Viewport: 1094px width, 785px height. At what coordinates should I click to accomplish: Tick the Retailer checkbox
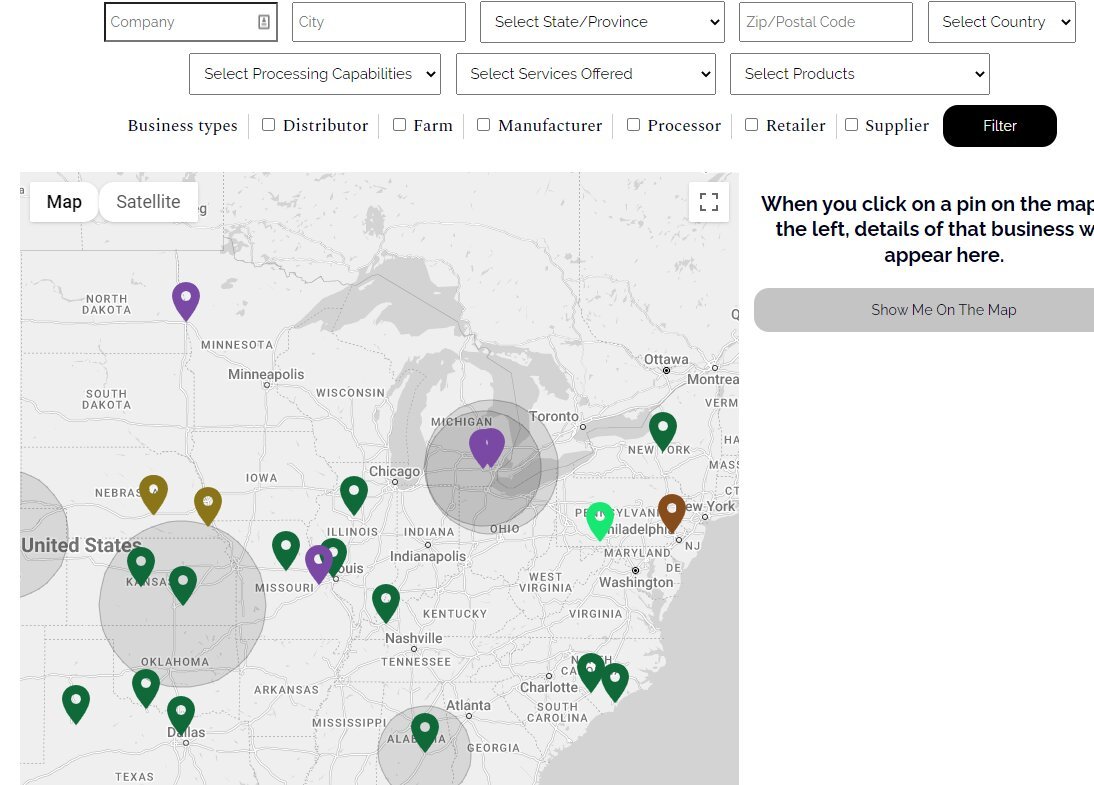pyautogui.click(x=752, y=125)
